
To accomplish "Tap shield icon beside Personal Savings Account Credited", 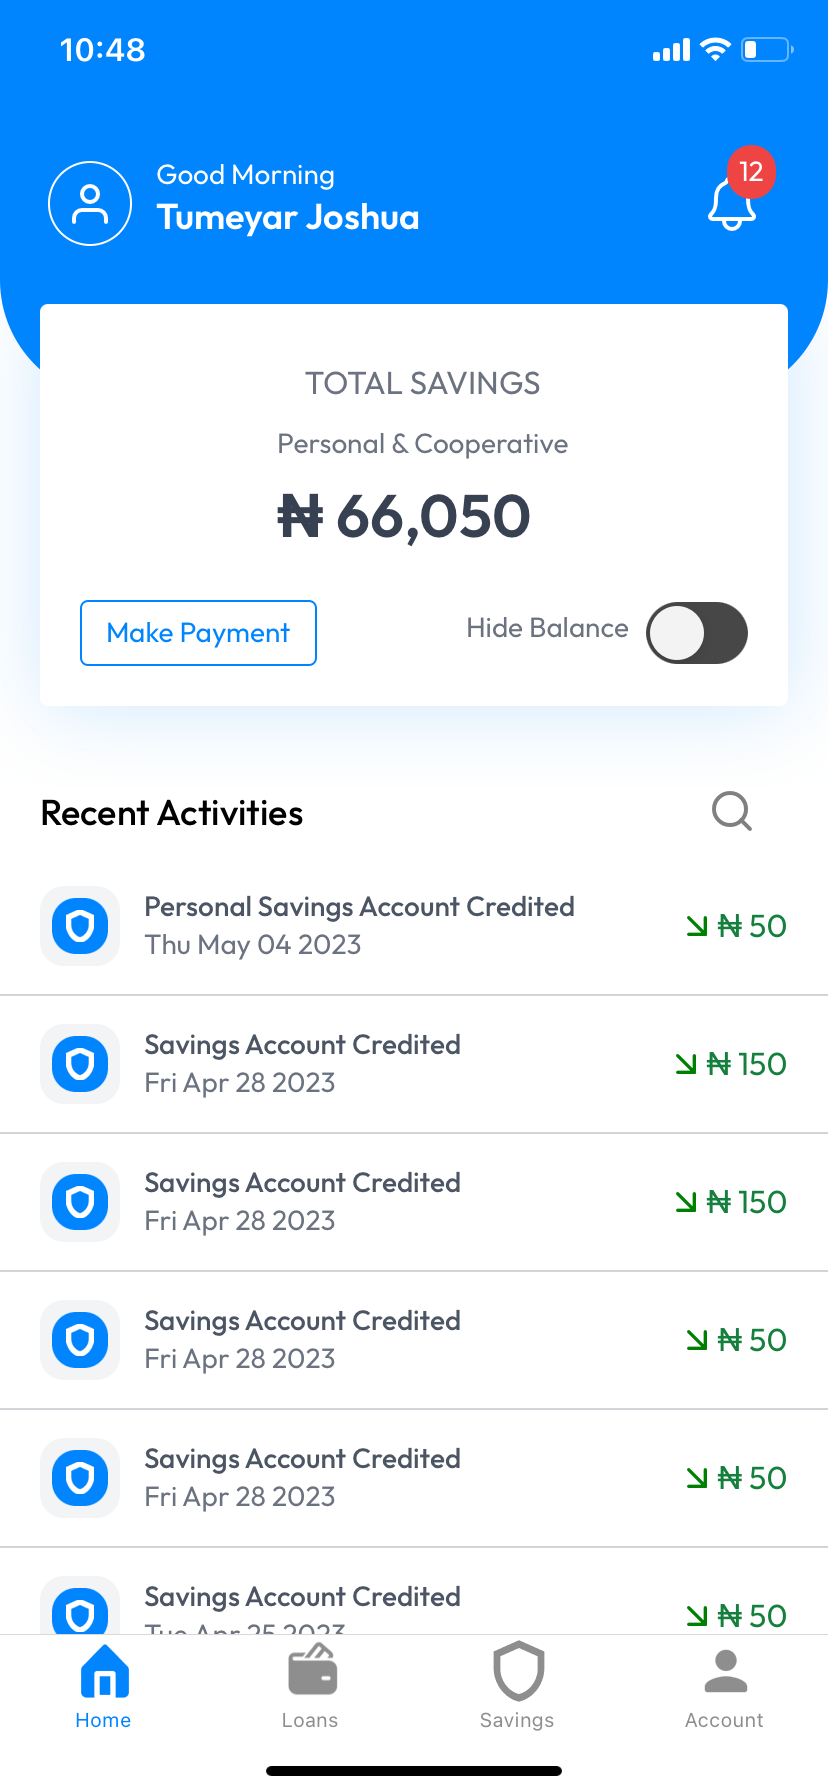I will (80, 926).
